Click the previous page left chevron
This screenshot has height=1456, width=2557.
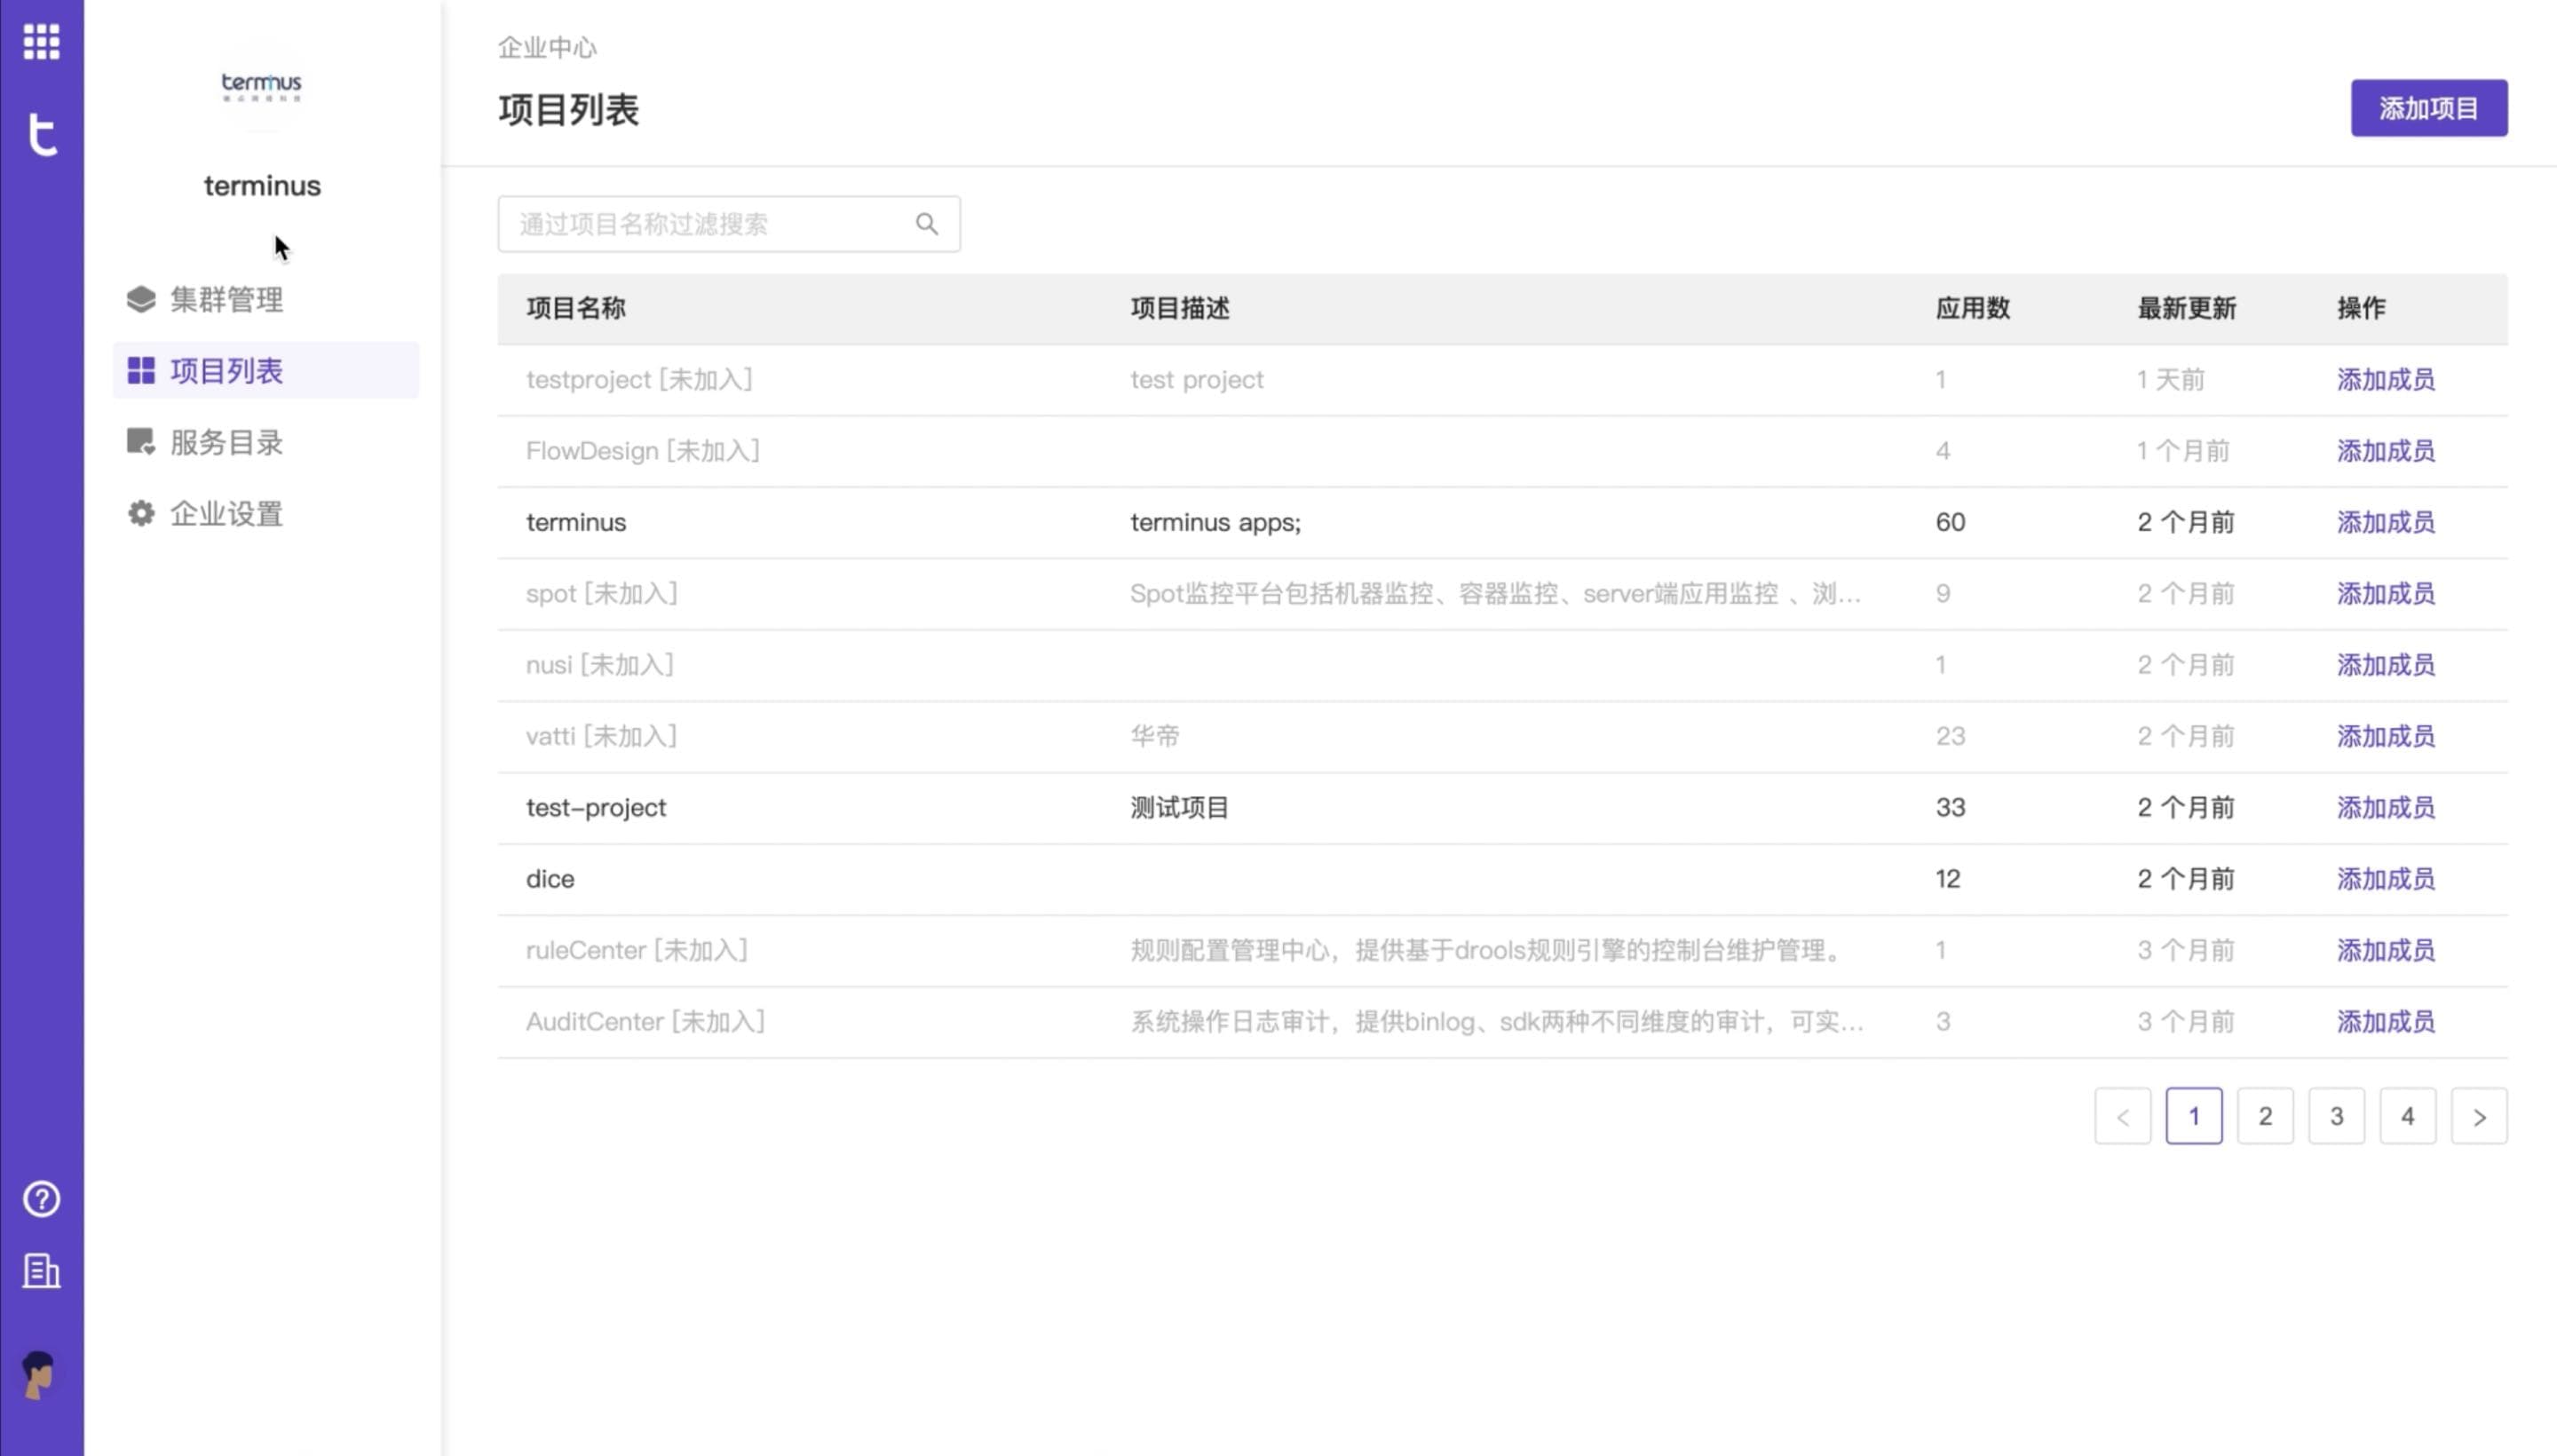pyautogui.click(x=2121, y=1116)
